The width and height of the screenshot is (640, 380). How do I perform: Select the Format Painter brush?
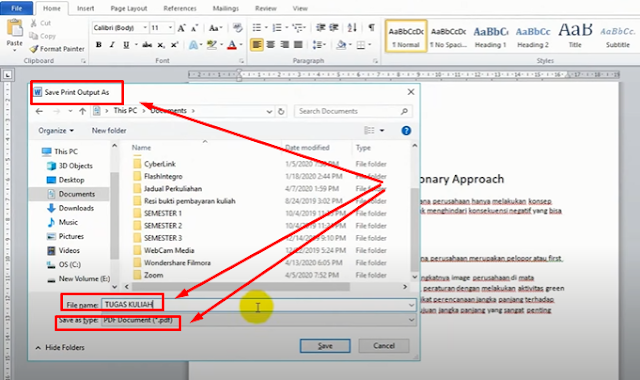point(34,49)
